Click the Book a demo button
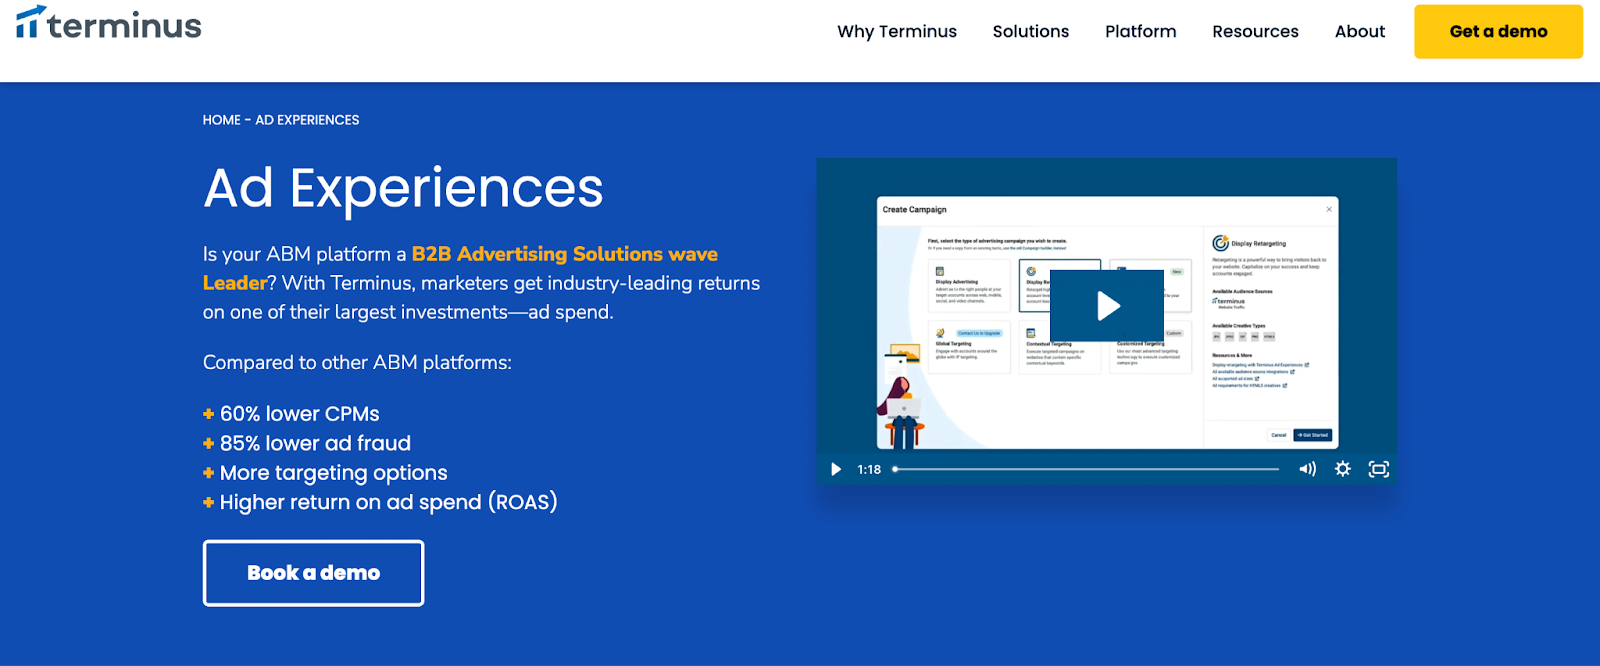 point(313,573)
